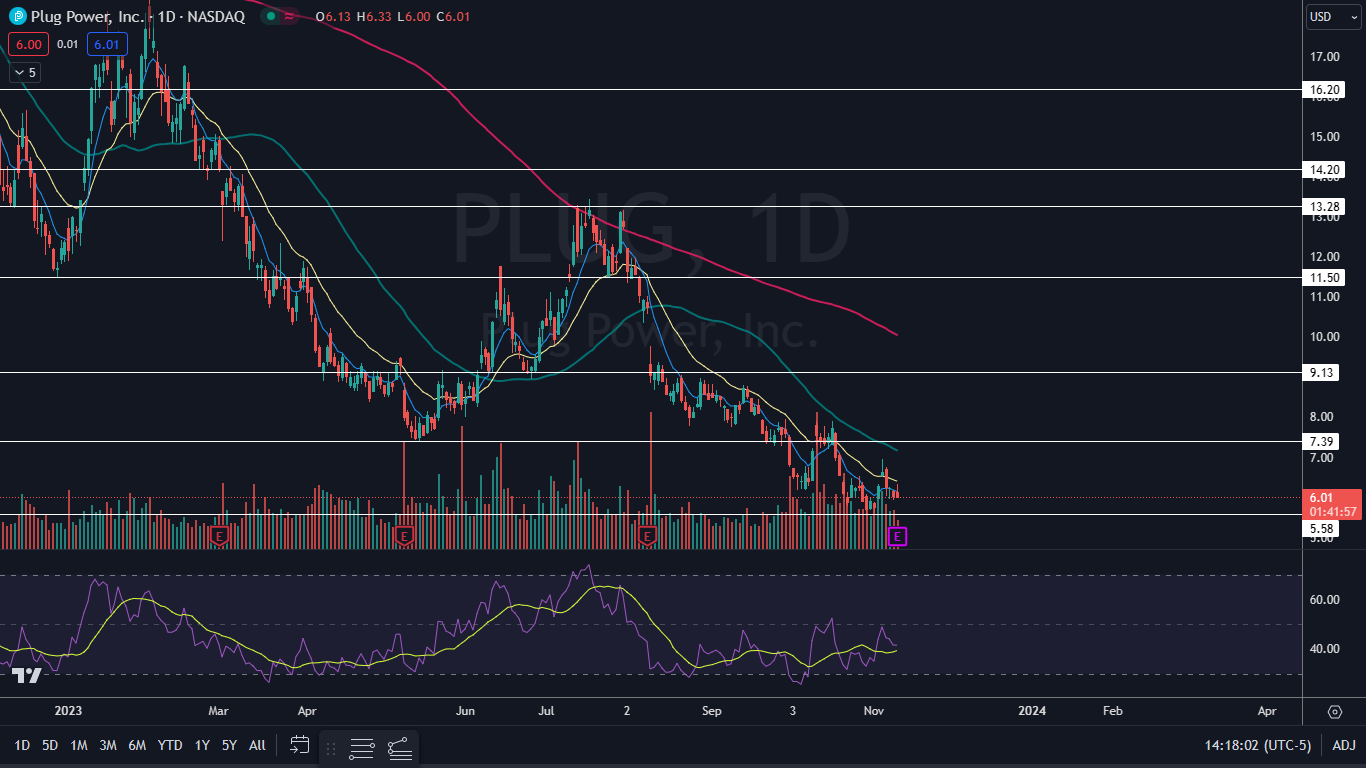Expand the collapsed indicators legend showing 5

pyautogui.click(x=25, y=72)
